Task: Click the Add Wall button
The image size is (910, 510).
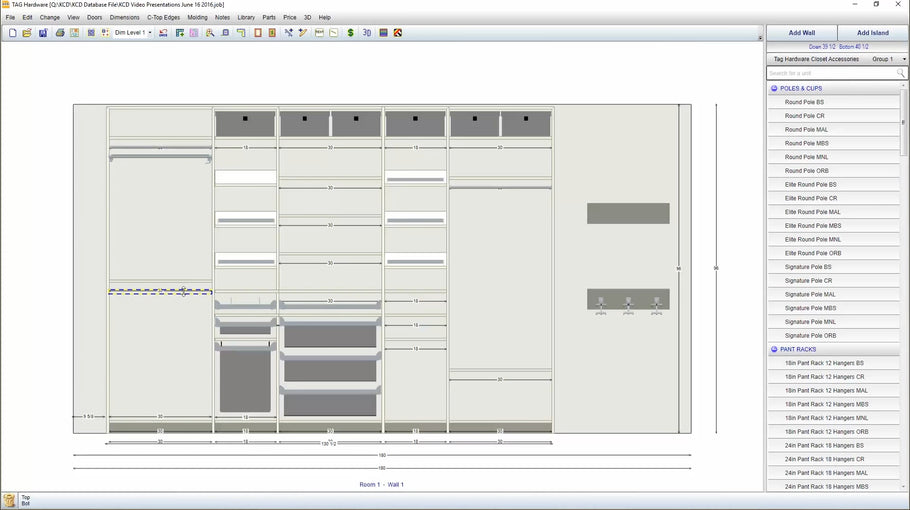Action: tap(801, 33)
